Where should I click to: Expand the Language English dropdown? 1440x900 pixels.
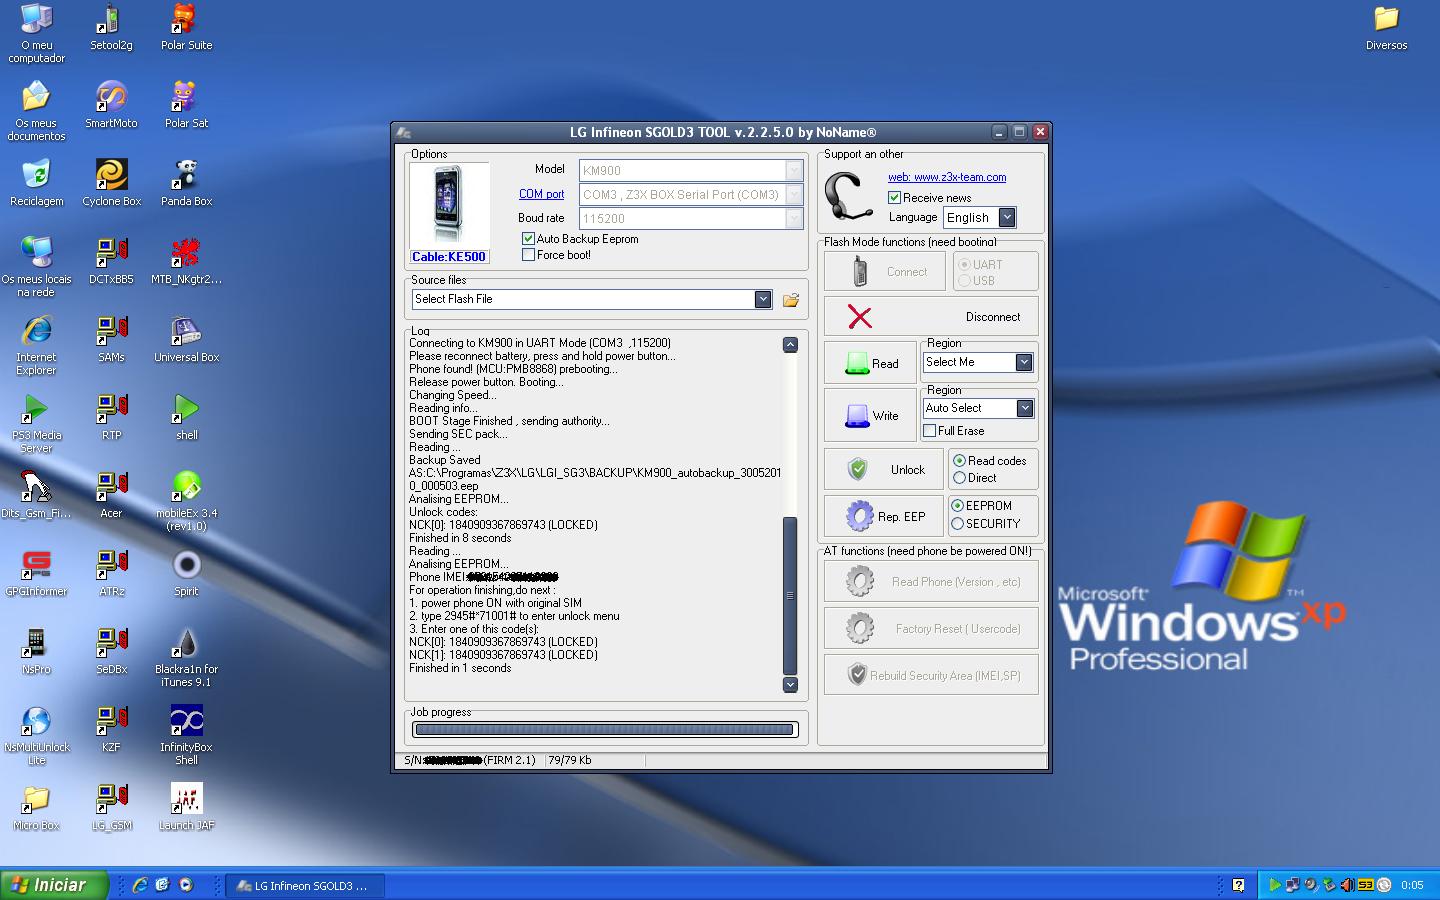1007,217
